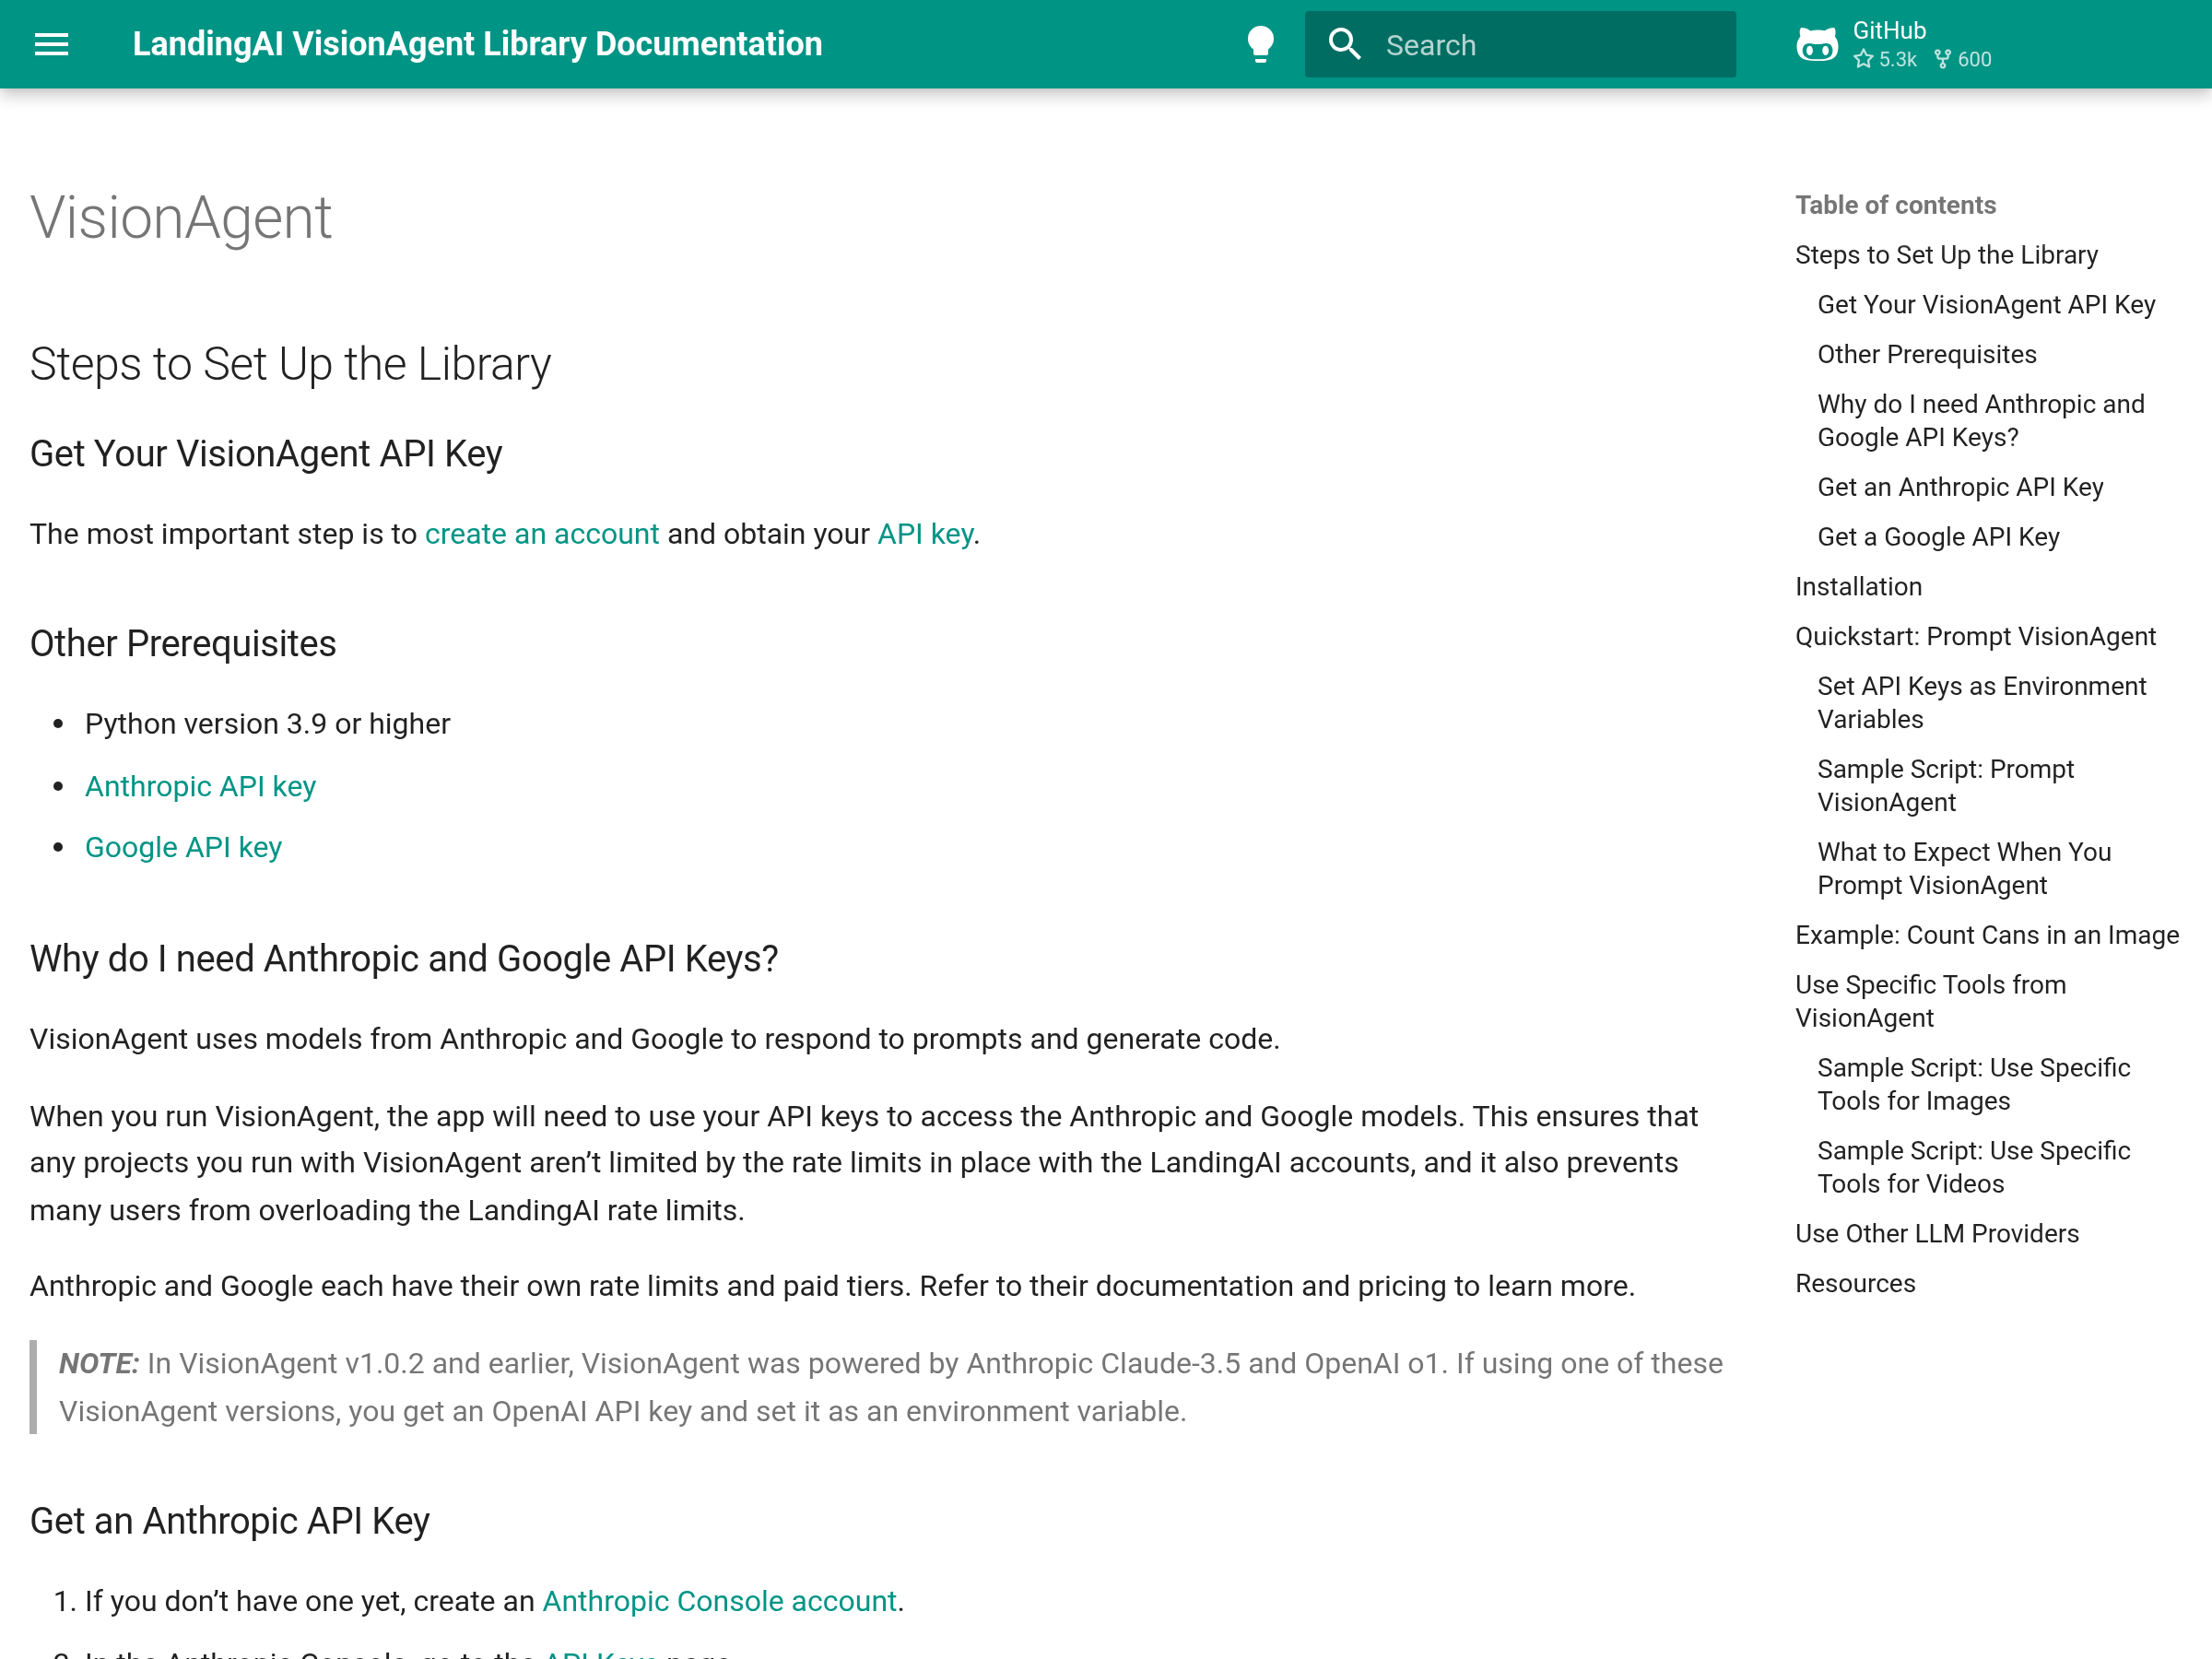Click the 'Other Prerequisites' section heading

click(183, 644)
